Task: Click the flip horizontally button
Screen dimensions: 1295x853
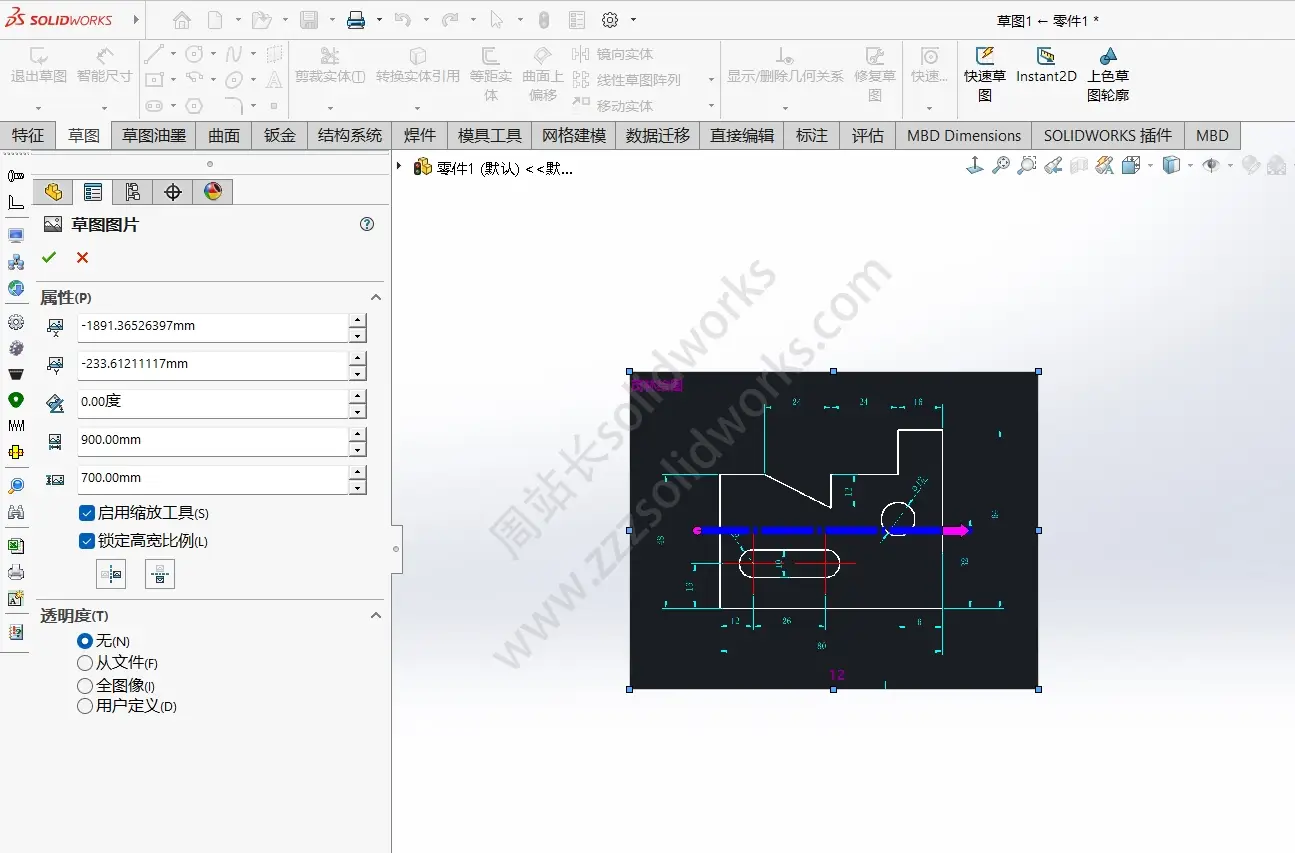Action: click(x=111, y=574)
